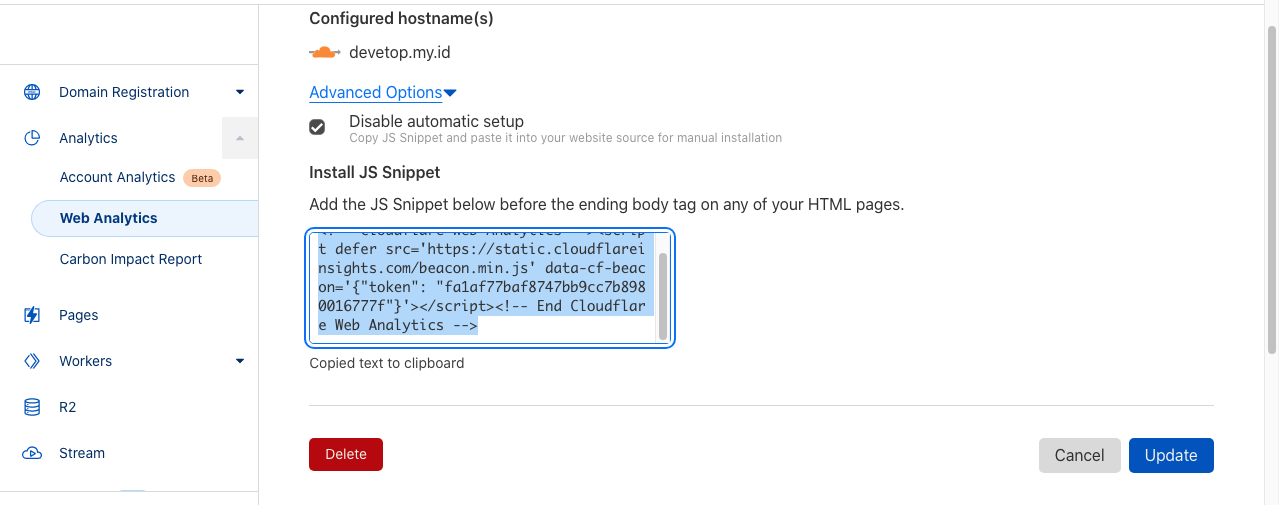
Task: Uncheck Disable automatic setup checkbox
Action: tap(317, 127)
